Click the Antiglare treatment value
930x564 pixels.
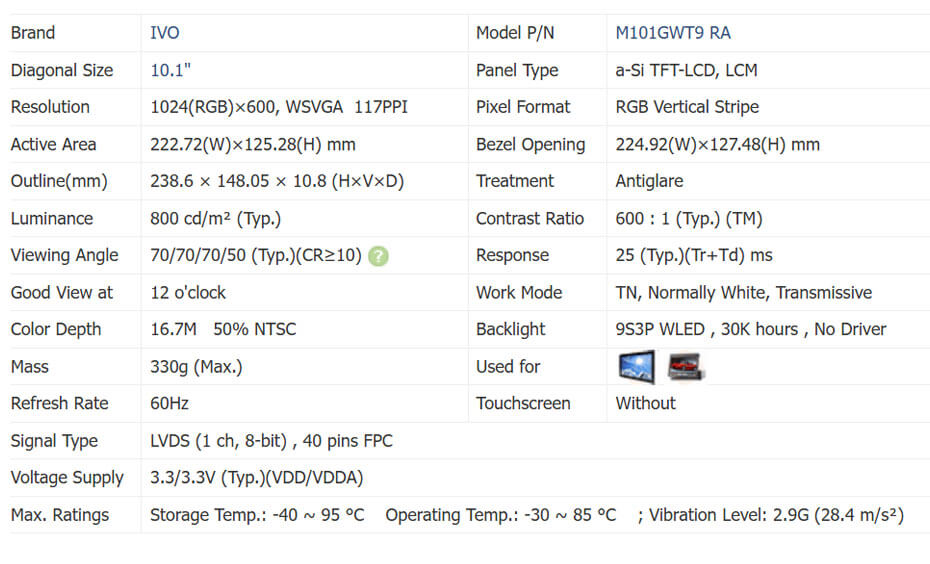(649, 181)
